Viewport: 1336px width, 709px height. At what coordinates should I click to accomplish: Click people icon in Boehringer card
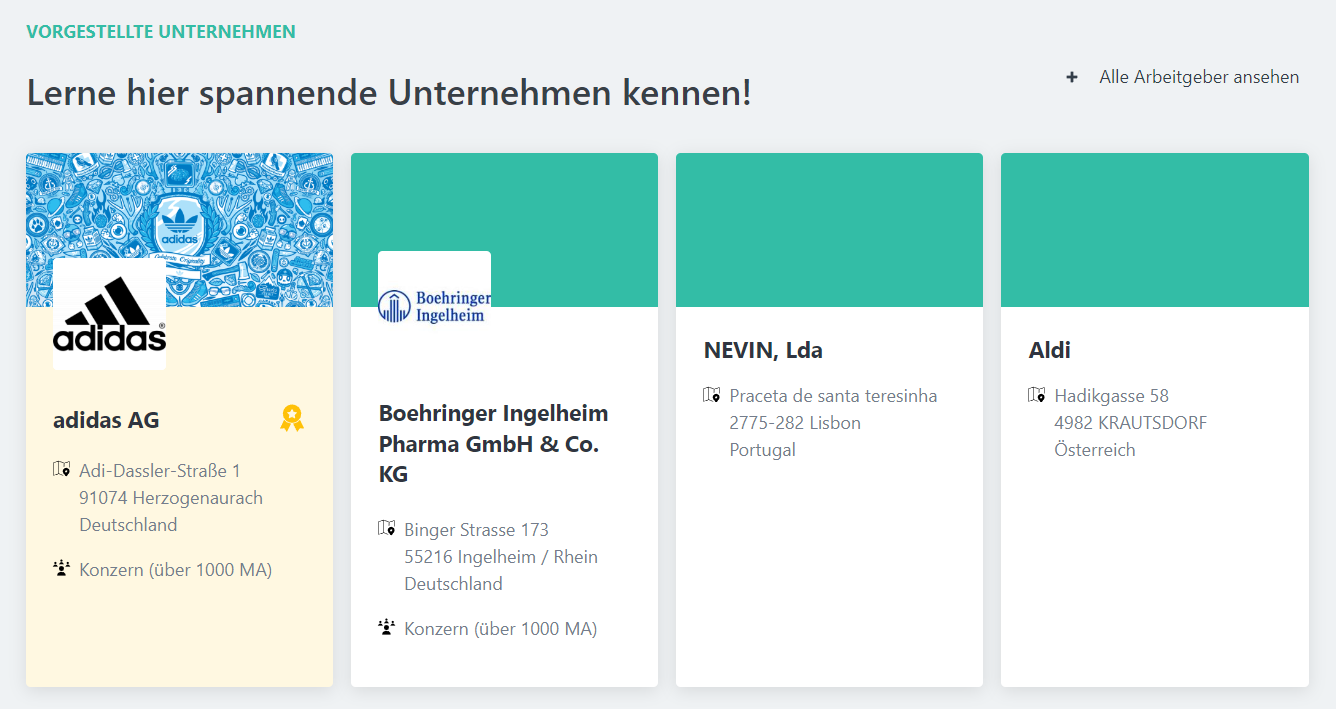[387, 628]
